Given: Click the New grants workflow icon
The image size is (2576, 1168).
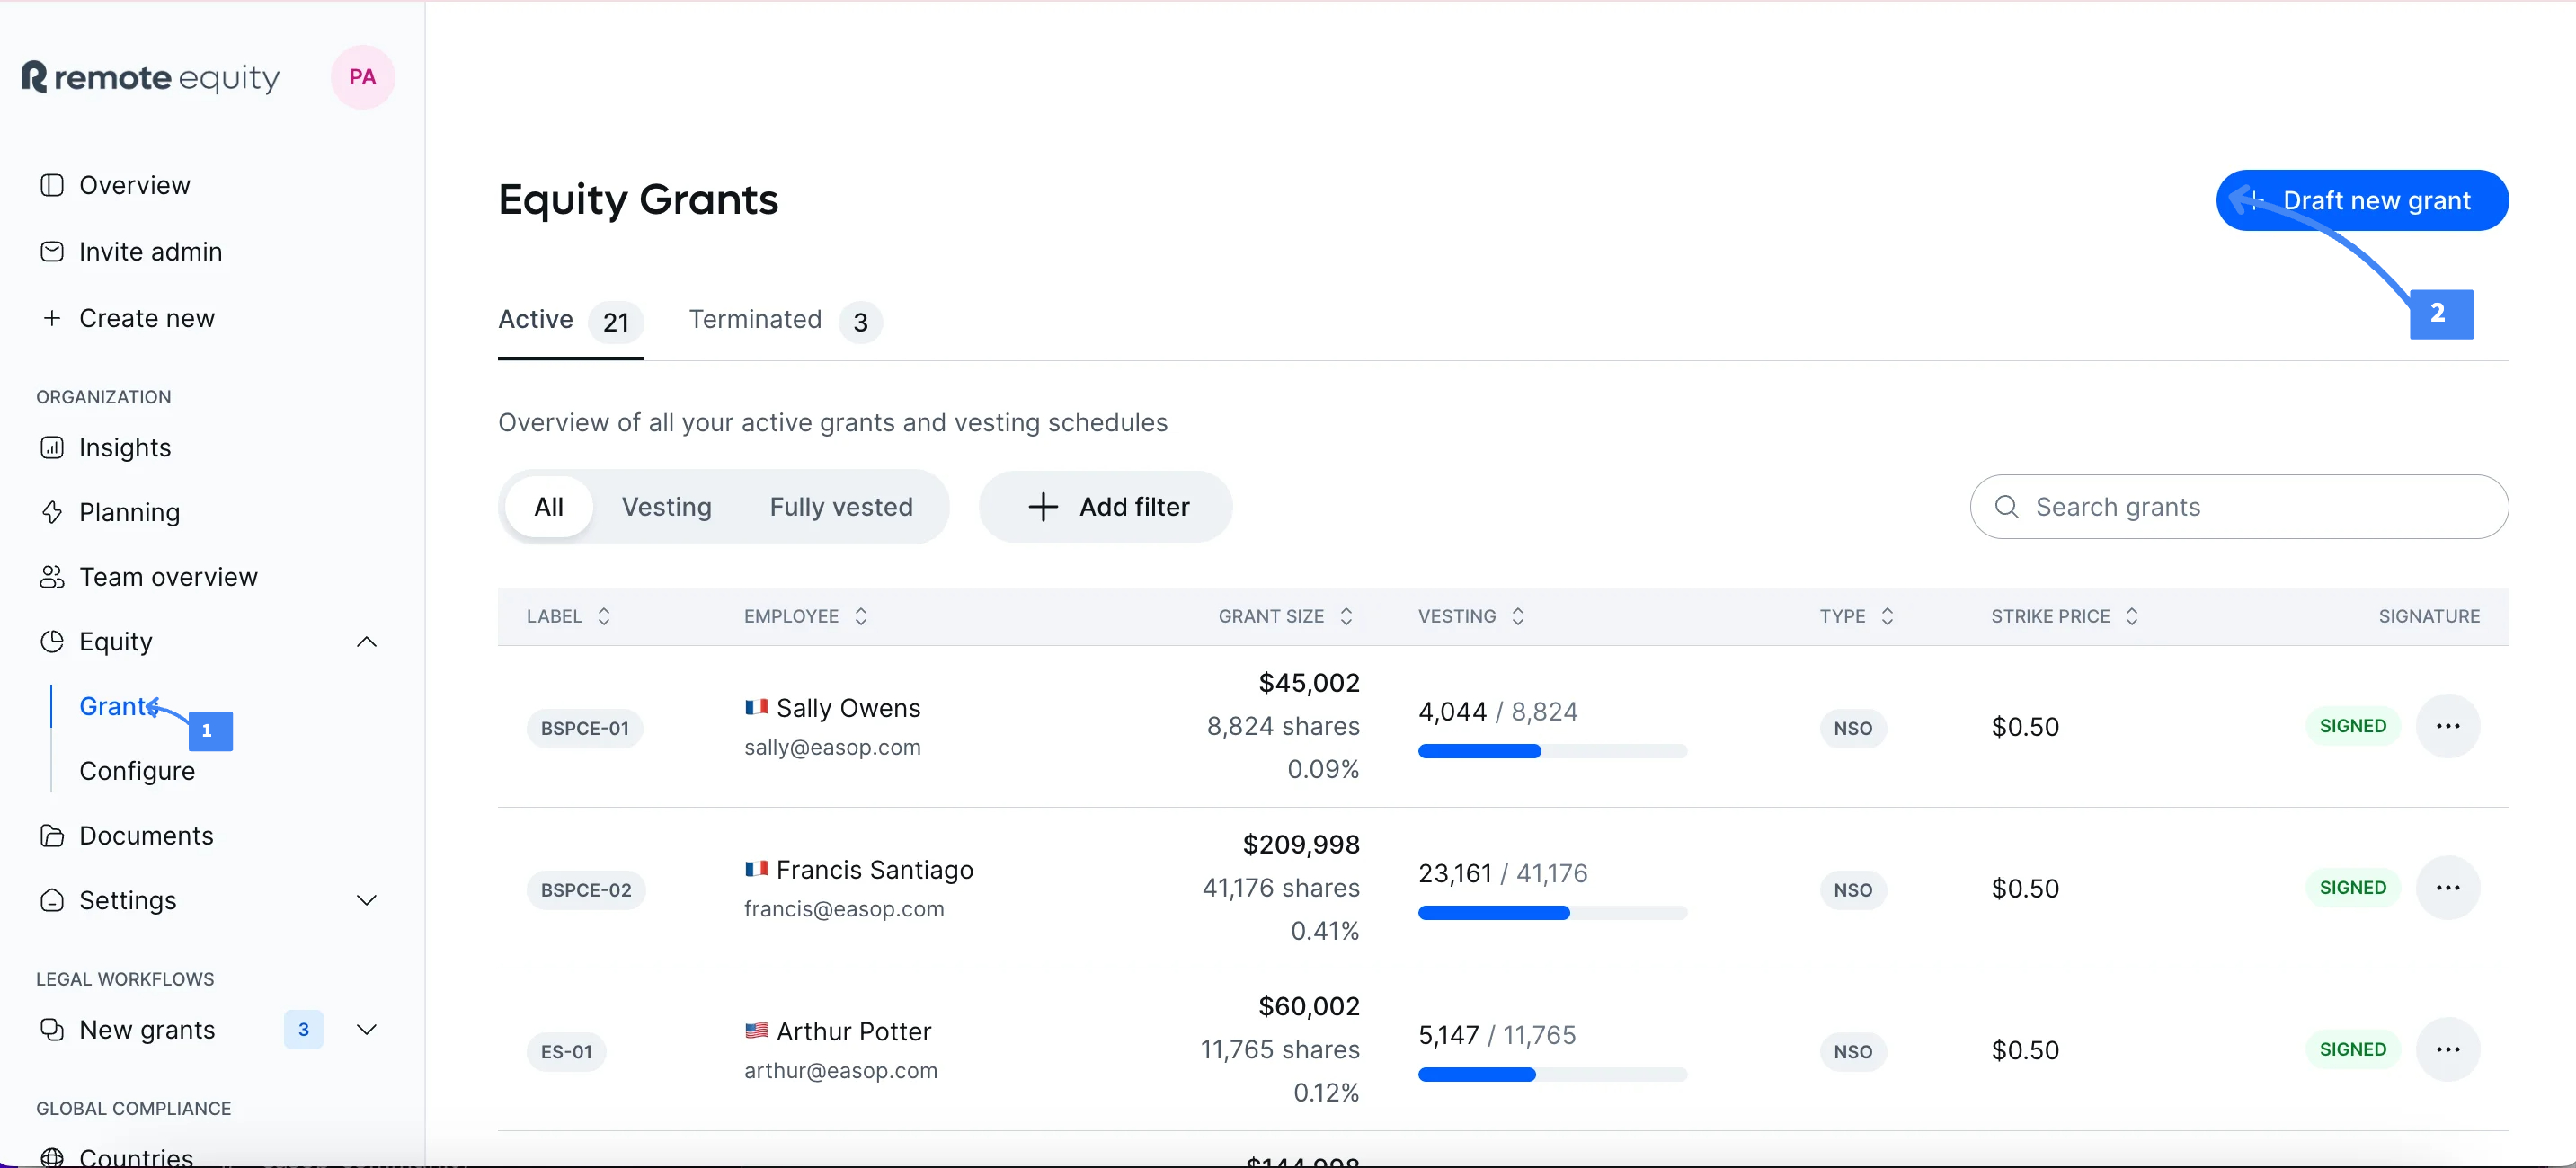Looking at the screenshot, I should pos(52,1030).
